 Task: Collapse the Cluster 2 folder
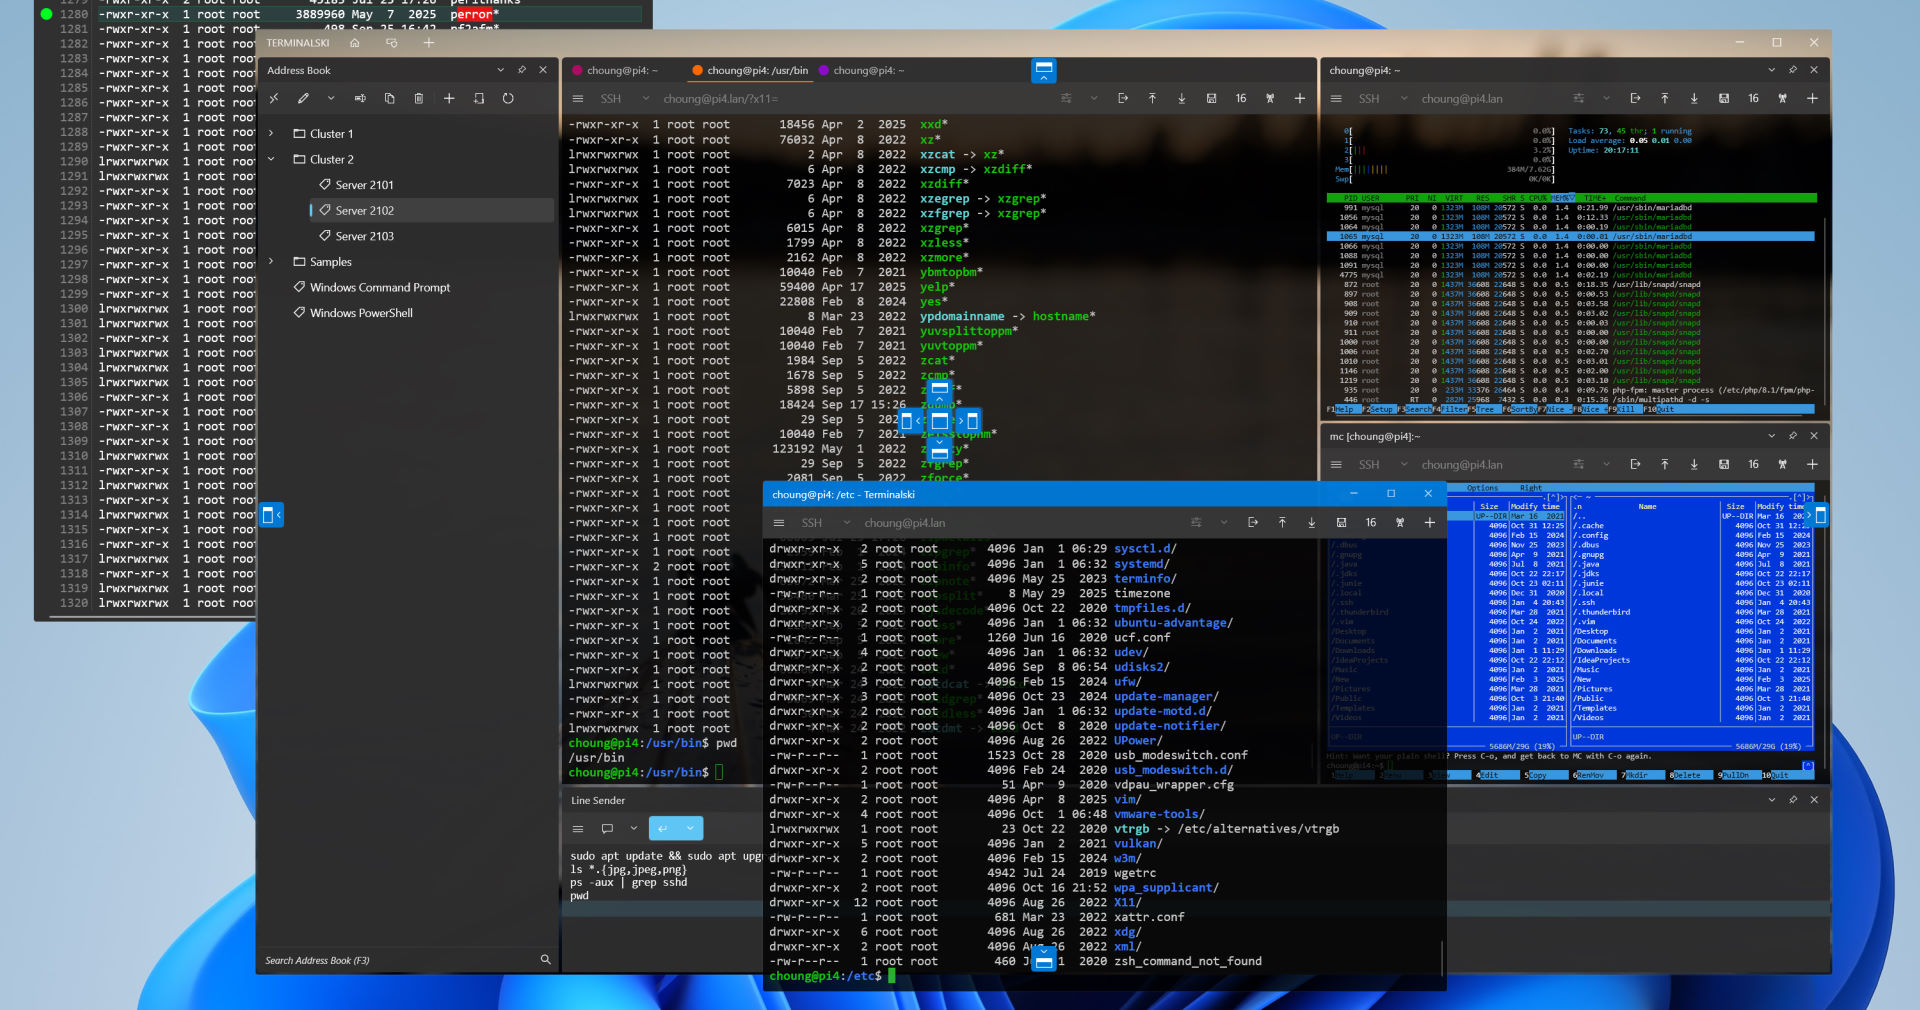271,159
